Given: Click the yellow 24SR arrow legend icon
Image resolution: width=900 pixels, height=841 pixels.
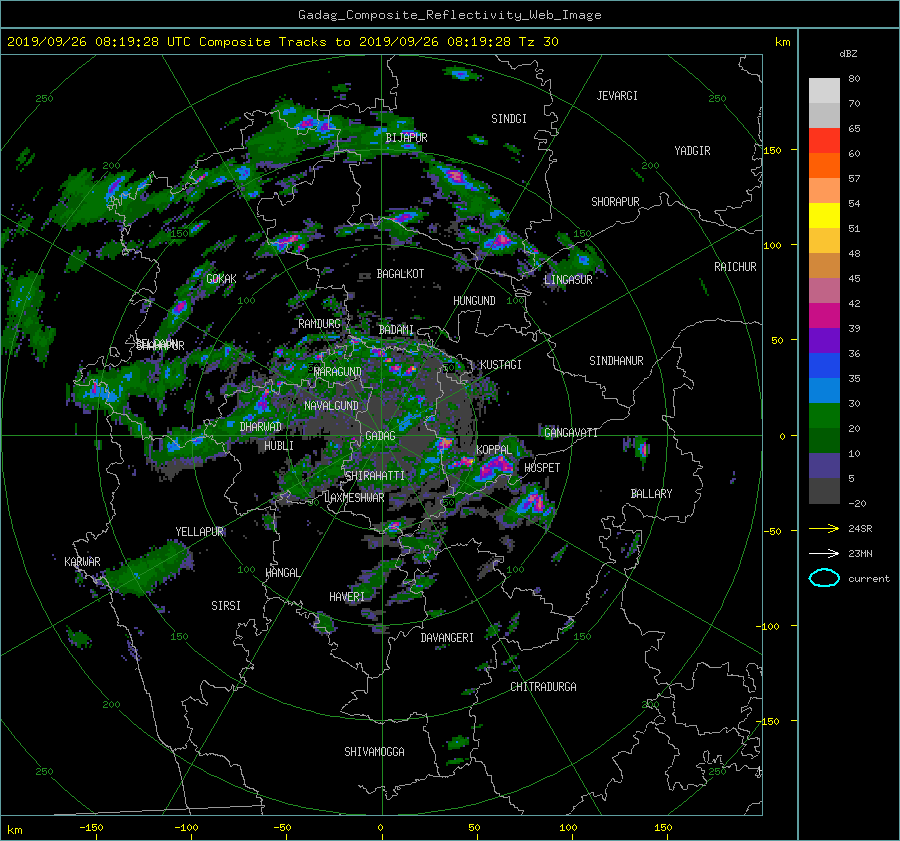Looking at the screenshot, I should click(824, 528).
